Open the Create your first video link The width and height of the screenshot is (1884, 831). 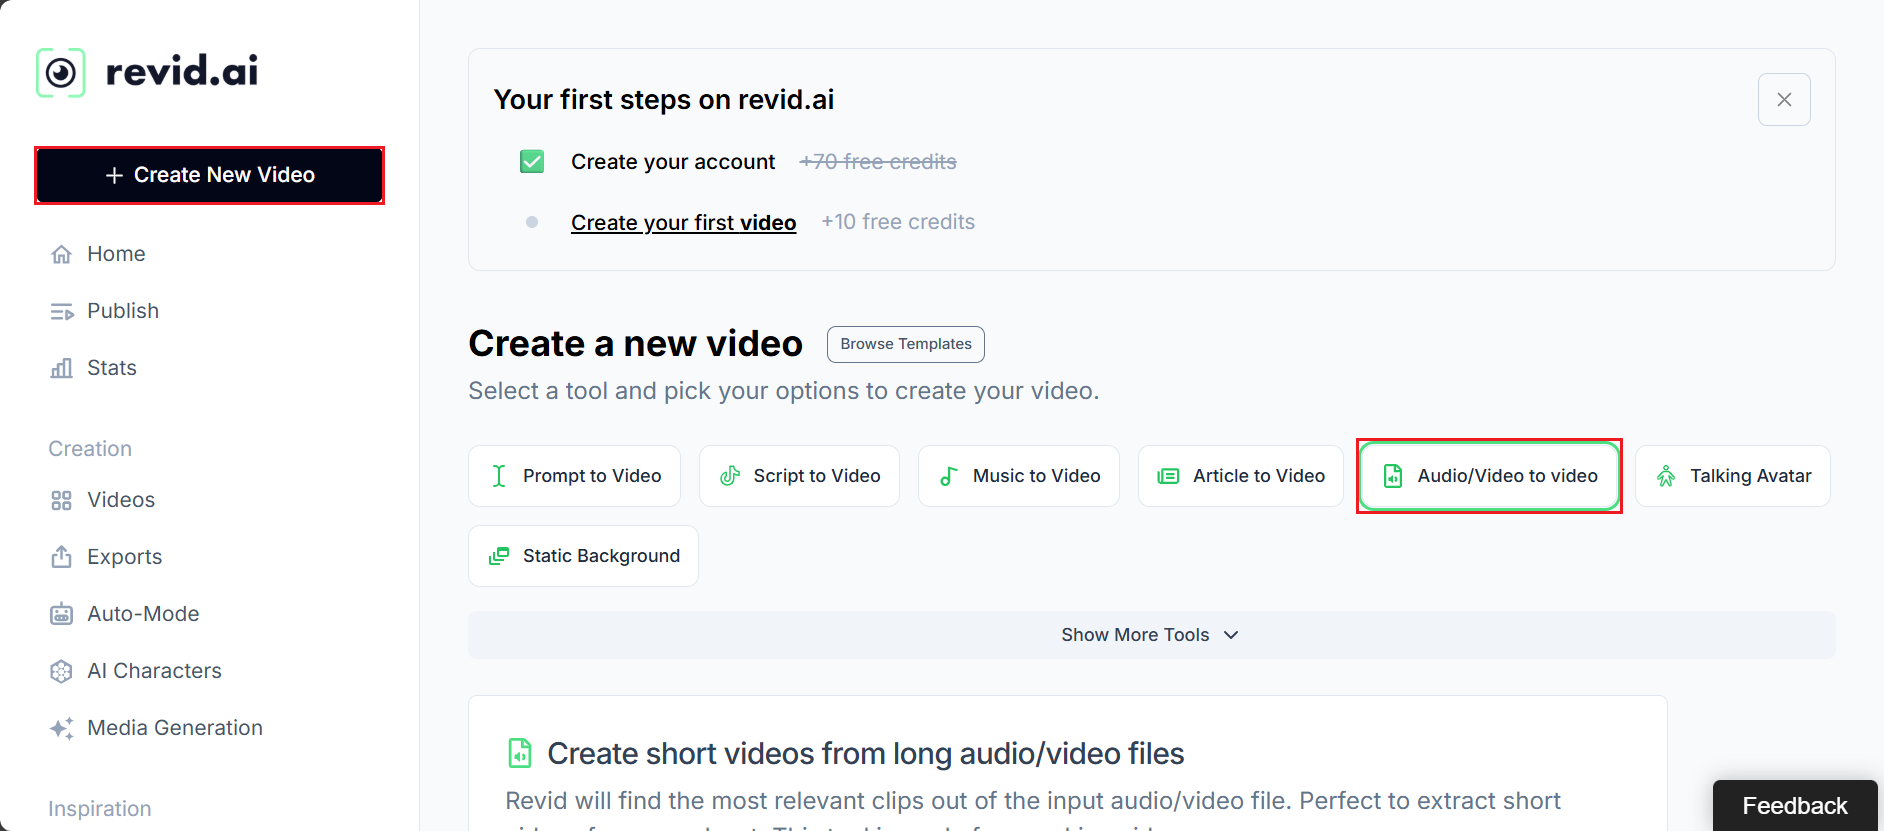(x=683, y=222)
